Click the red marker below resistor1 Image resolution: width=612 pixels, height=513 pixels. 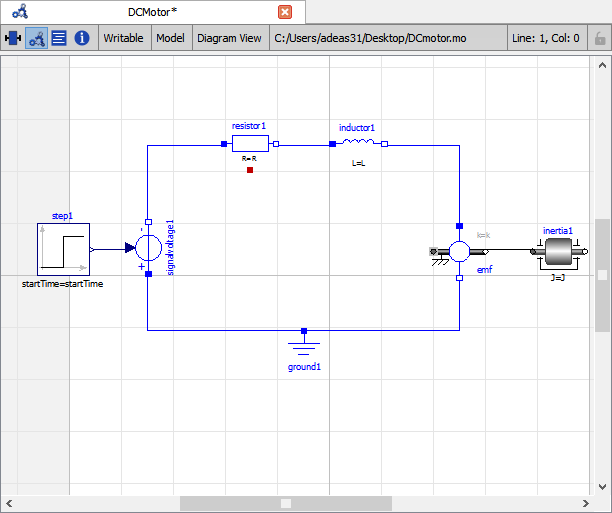coord(250,171)
